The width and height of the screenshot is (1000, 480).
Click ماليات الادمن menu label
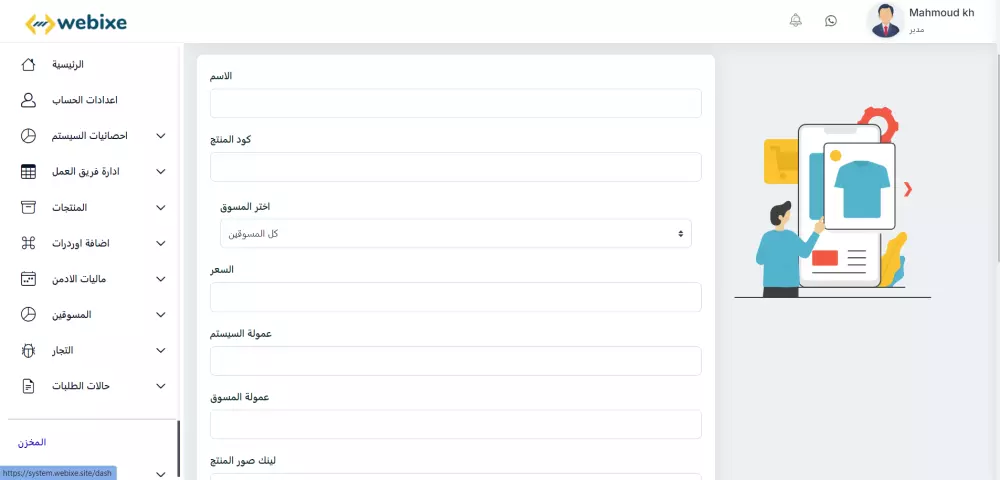(x=80, y=279)
